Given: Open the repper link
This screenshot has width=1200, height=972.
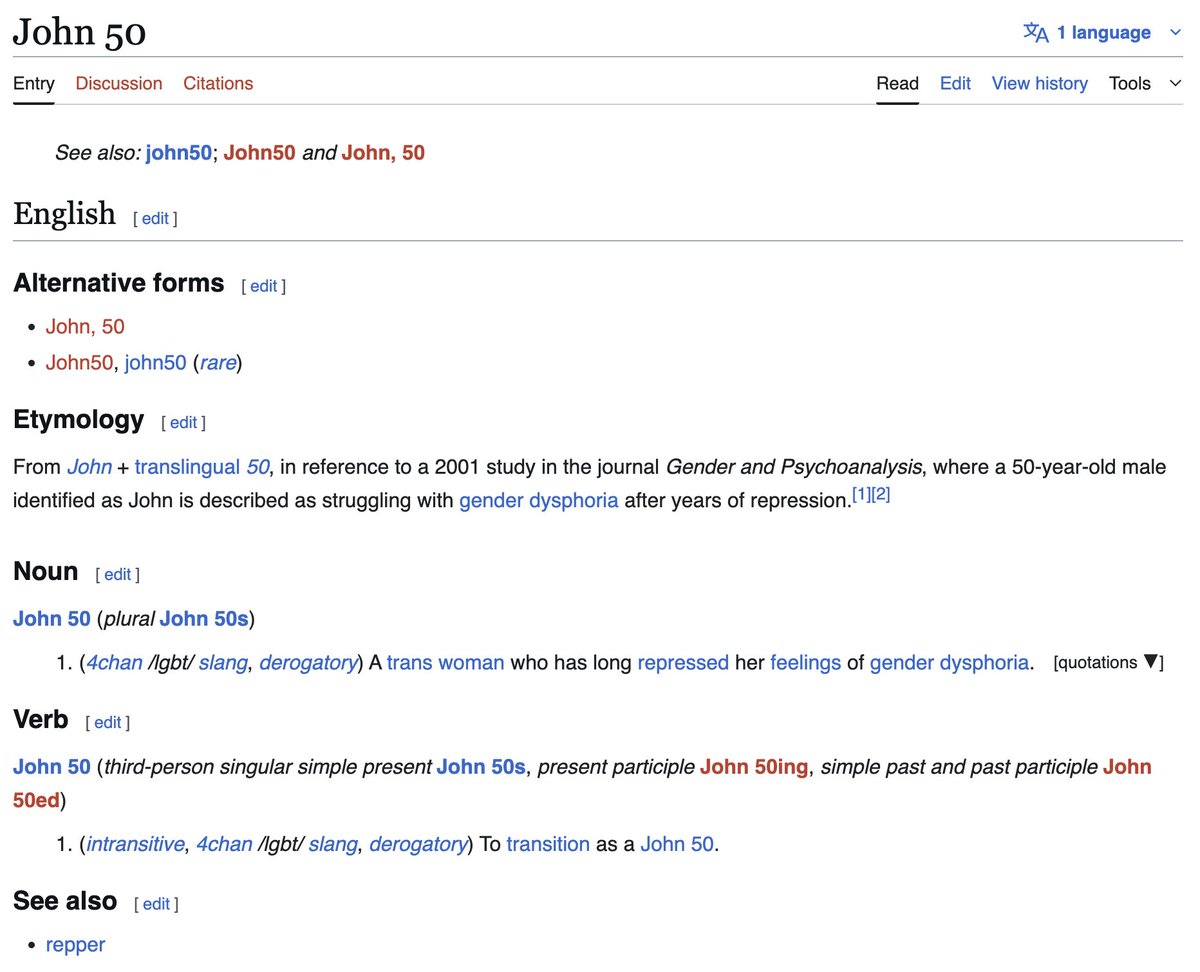Looking at the screenshot, I should (75, 945).
